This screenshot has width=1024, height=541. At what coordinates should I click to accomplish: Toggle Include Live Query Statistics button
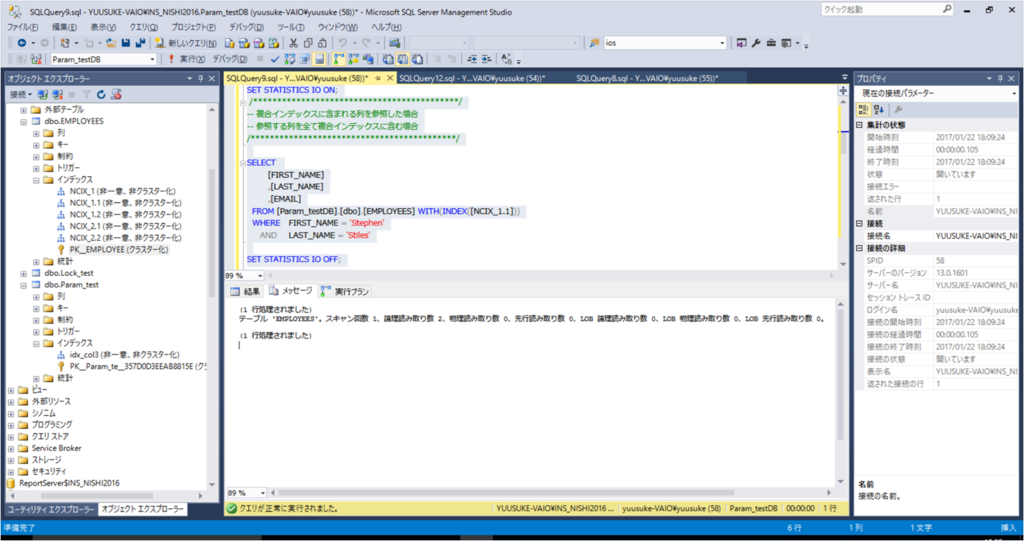click(353, 59)
